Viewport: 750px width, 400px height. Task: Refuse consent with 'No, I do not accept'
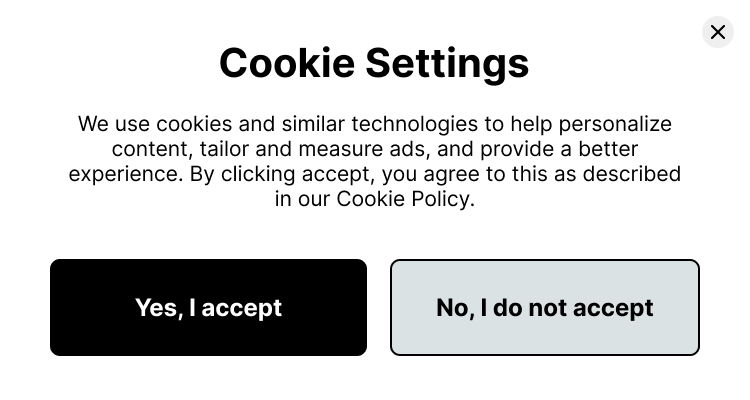coord(544,308)
